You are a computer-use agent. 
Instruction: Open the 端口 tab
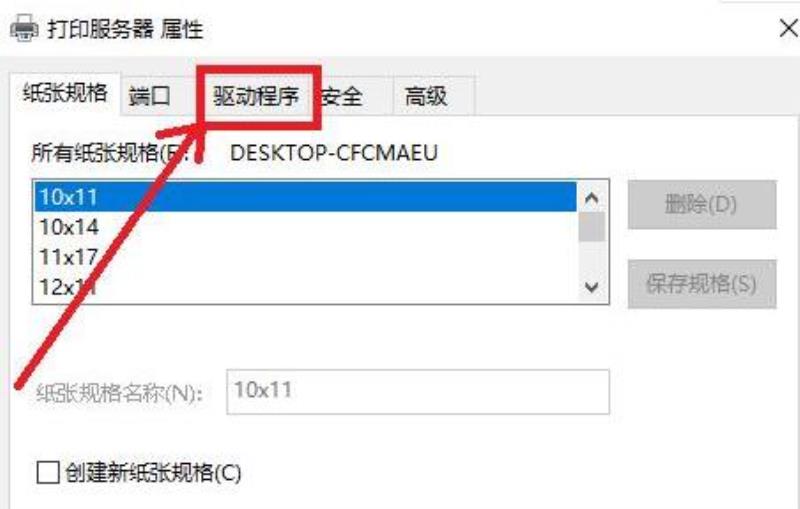149,96
